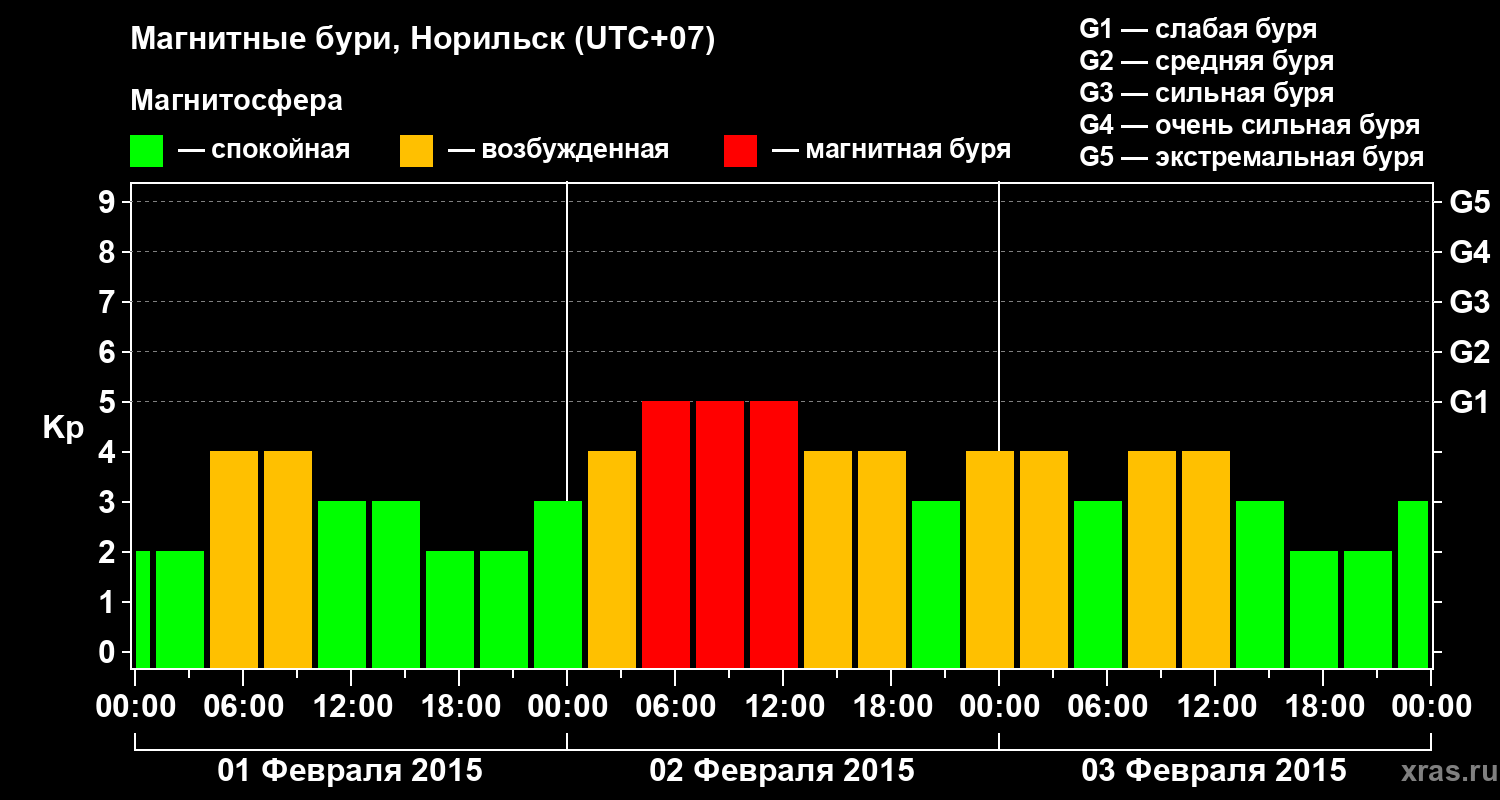Viewport: 1500px width, 800px height.
Task: Click the 'G3 — сильная буря' legend line
Action: pos(1206,93)
